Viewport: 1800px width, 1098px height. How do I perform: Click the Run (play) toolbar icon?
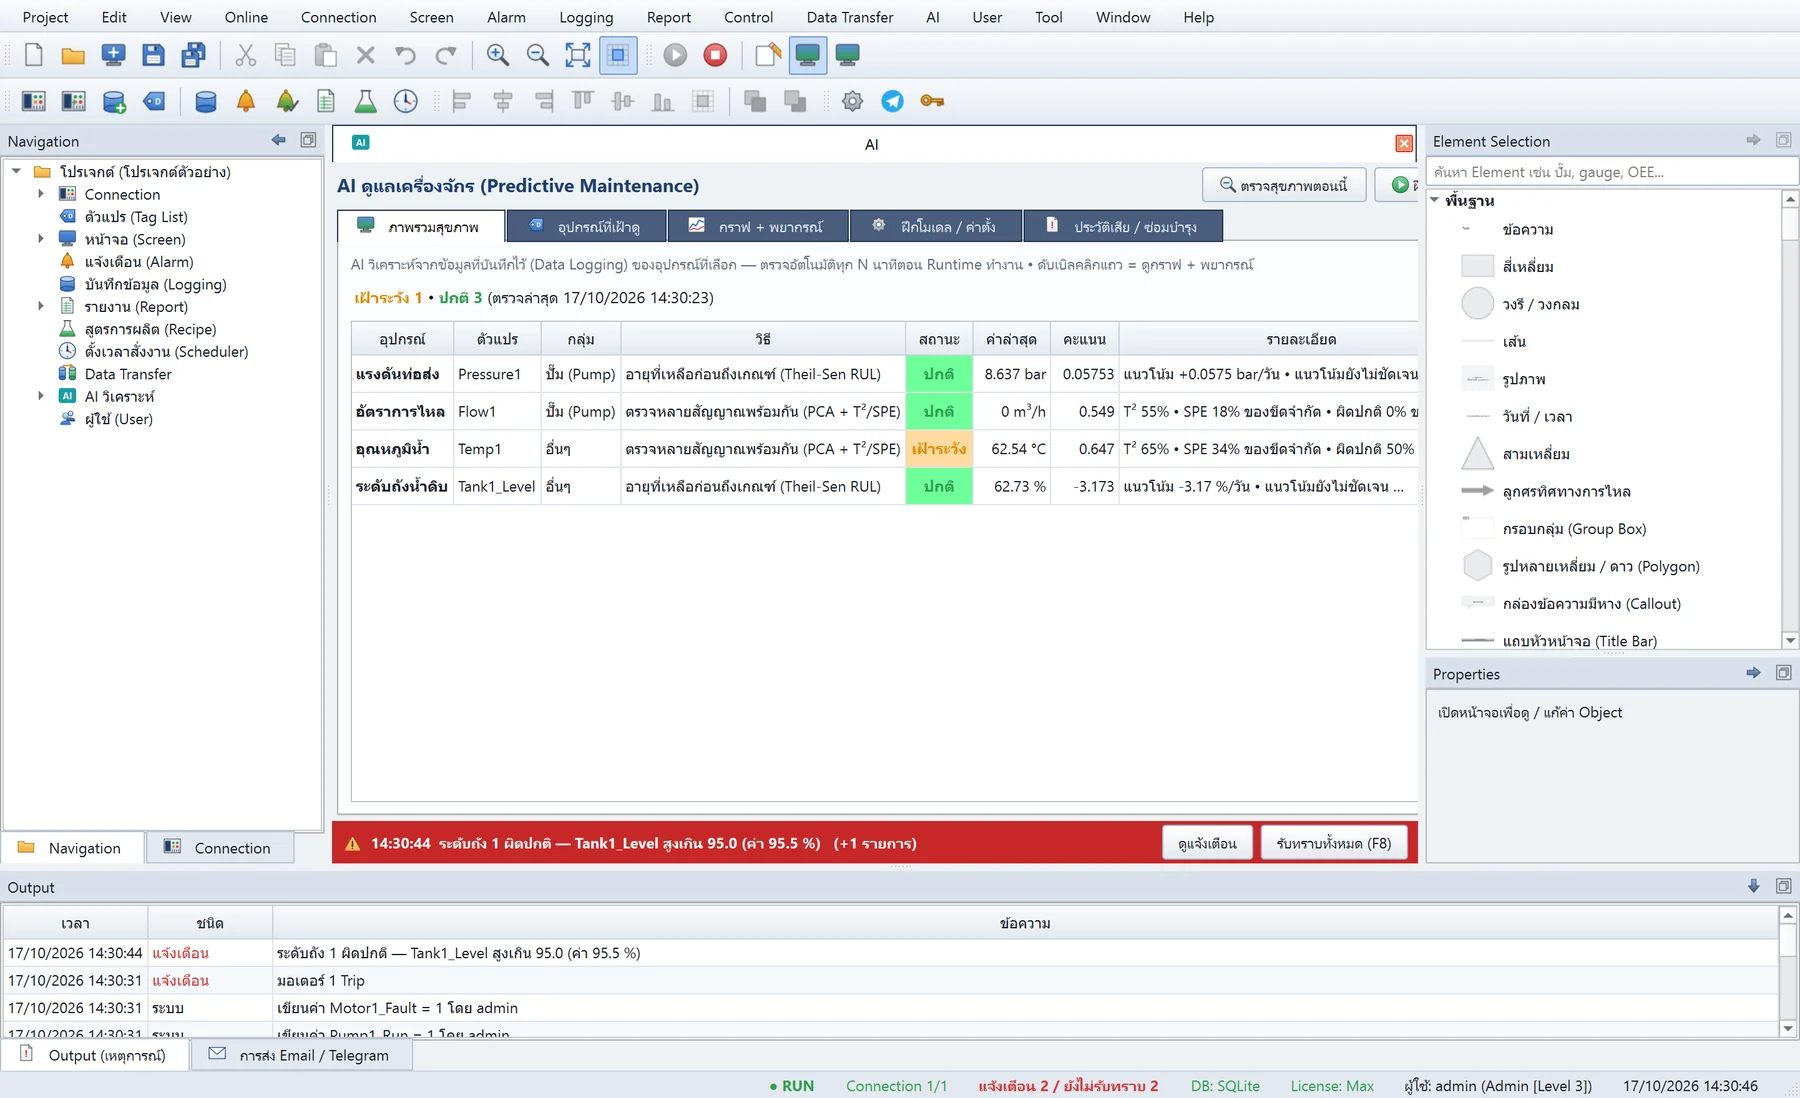(675, 55)
